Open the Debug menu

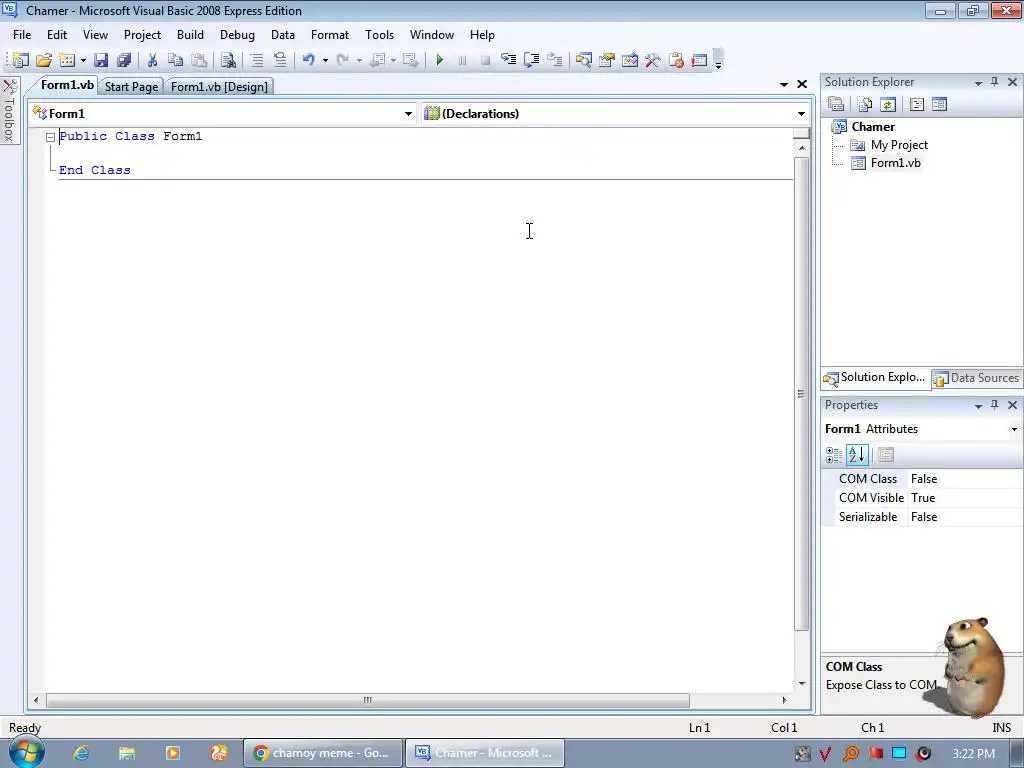click(x=237, y=35)
